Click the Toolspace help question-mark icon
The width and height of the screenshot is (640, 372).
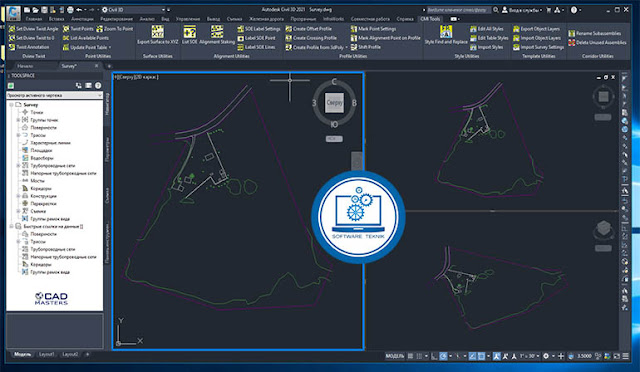pyautogui.click(x=98, y=85)
